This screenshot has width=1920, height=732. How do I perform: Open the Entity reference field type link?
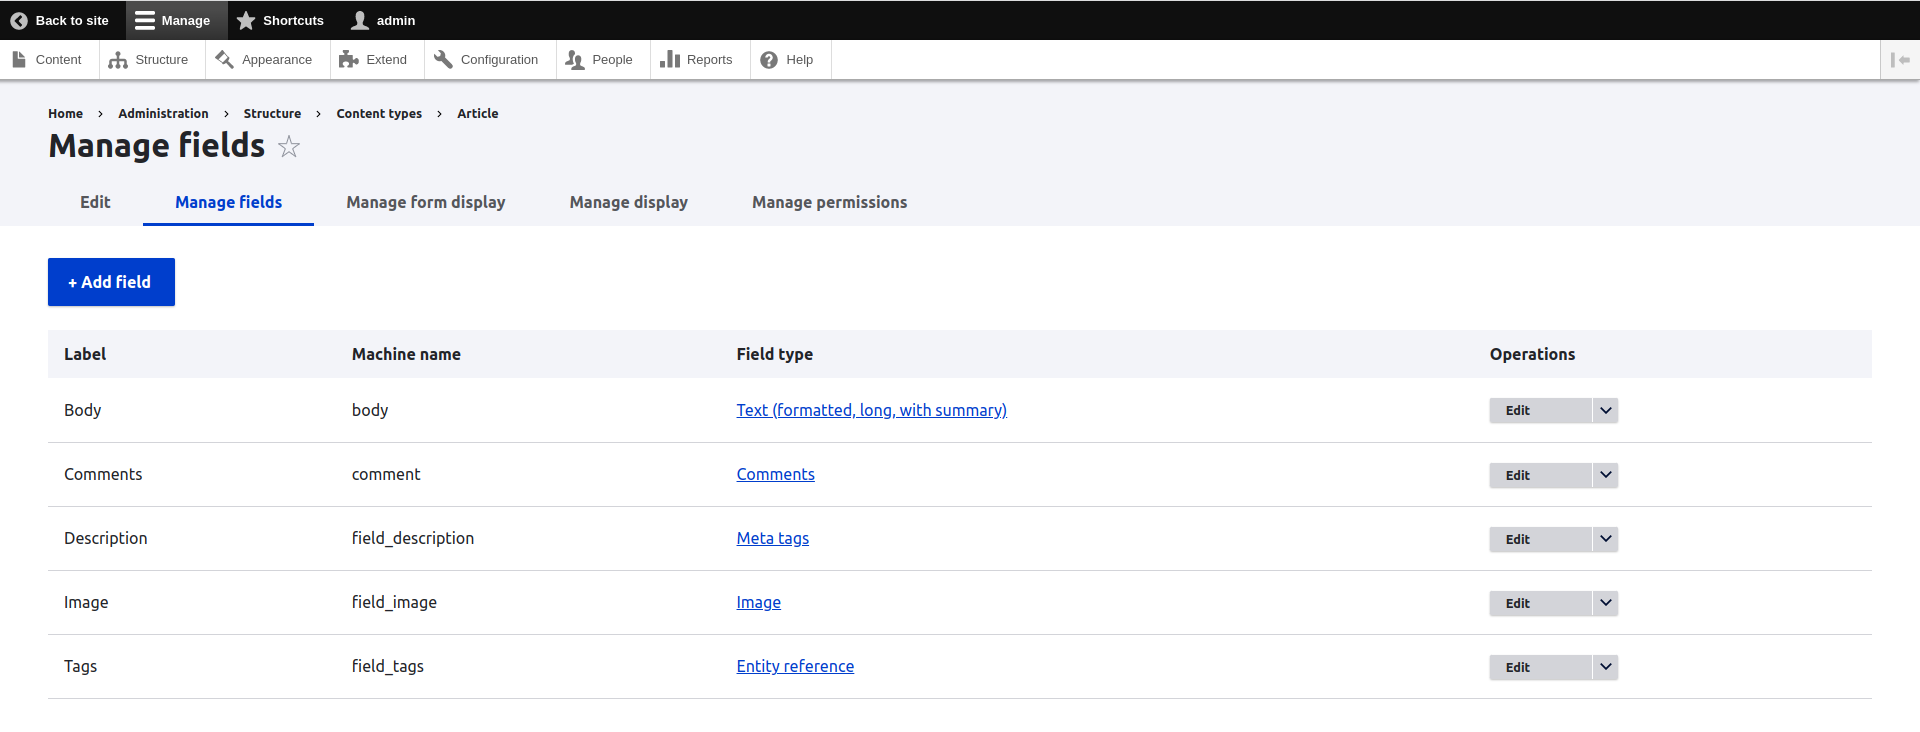(x=795, y=666)
